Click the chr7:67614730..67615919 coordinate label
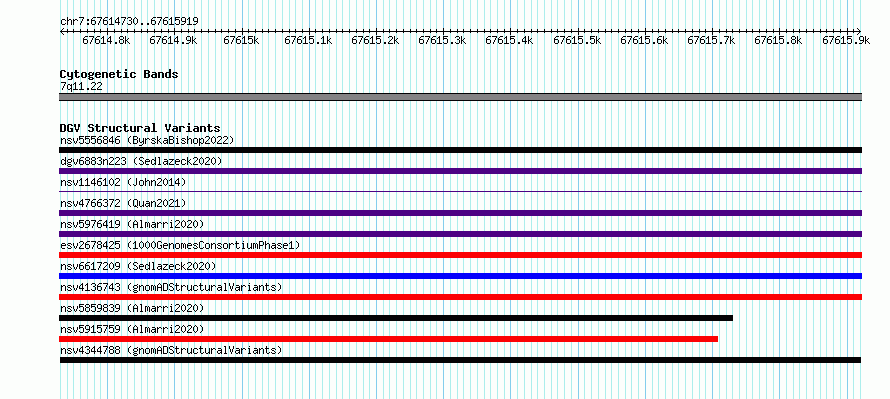890x399 pixels. pyautogui.click(x=129, y=21)
